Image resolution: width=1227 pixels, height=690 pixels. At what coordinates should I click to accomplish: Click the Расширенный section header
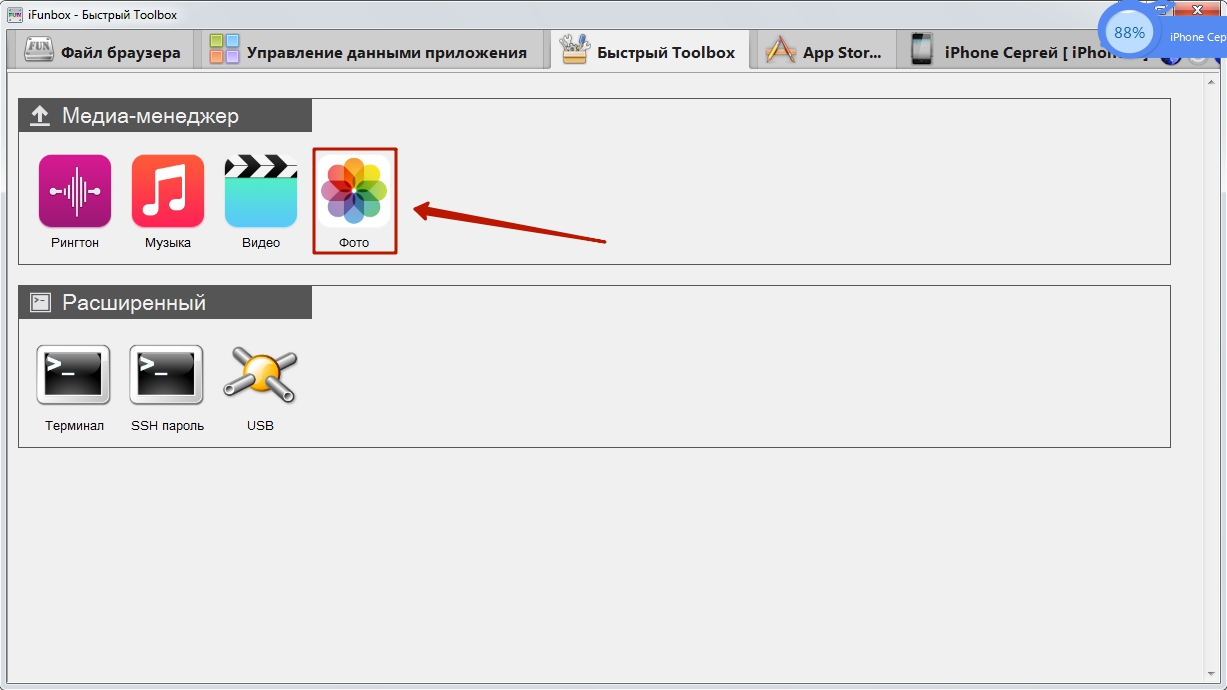pyautogui.click(x=165, y=302)
